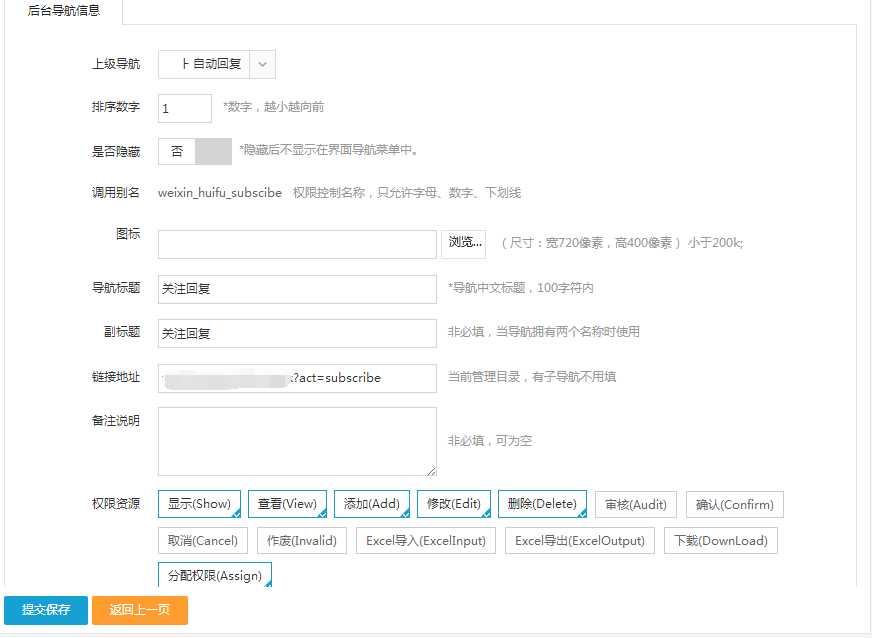Click the 排序数字 input field
This screenshot has width=872, height=638.
(x=185, y=108)
